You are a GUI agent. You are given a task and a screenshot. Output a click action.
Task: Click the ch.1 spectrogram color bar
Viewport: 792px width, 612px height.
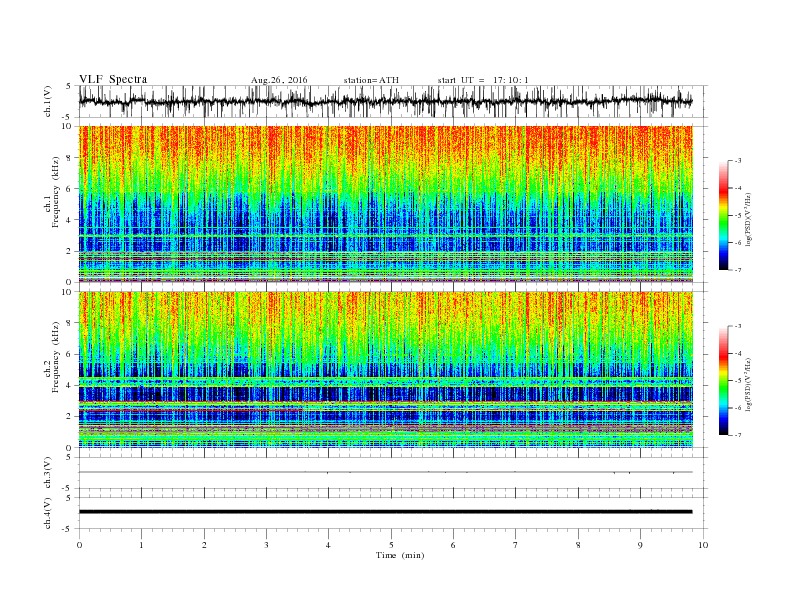click(x=724, y=215)
